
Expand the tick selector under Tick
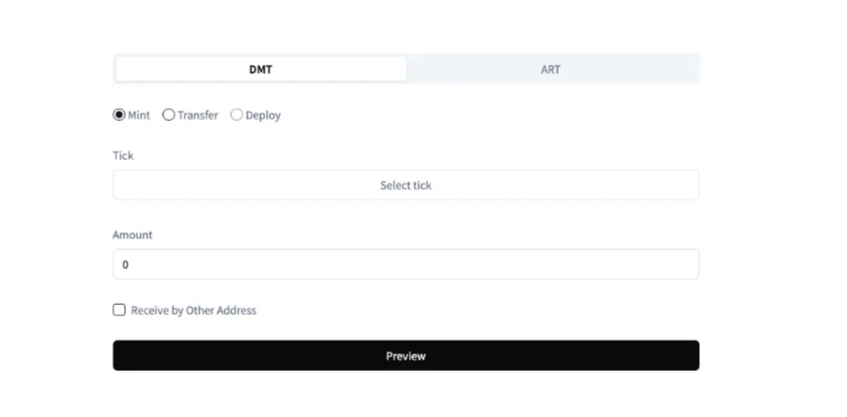coord(406,185)
